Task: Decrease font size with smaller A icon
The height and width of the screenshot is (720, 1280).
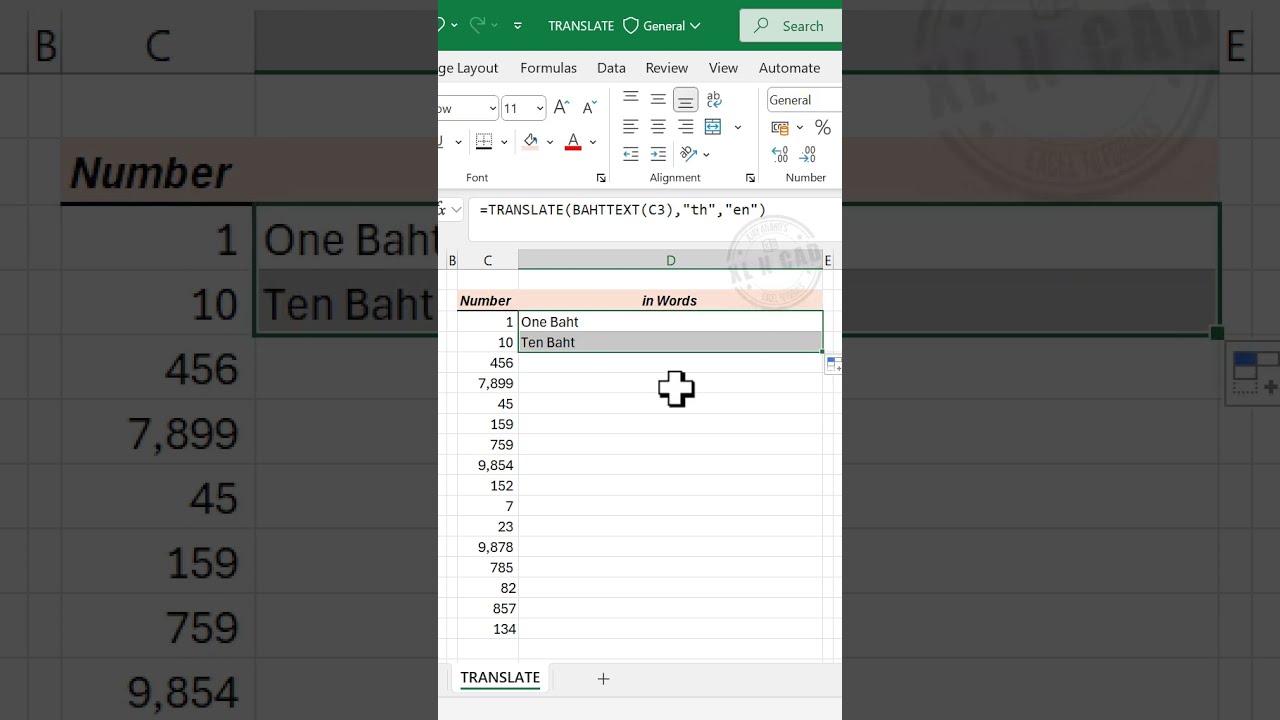Action: coord(590,107)
